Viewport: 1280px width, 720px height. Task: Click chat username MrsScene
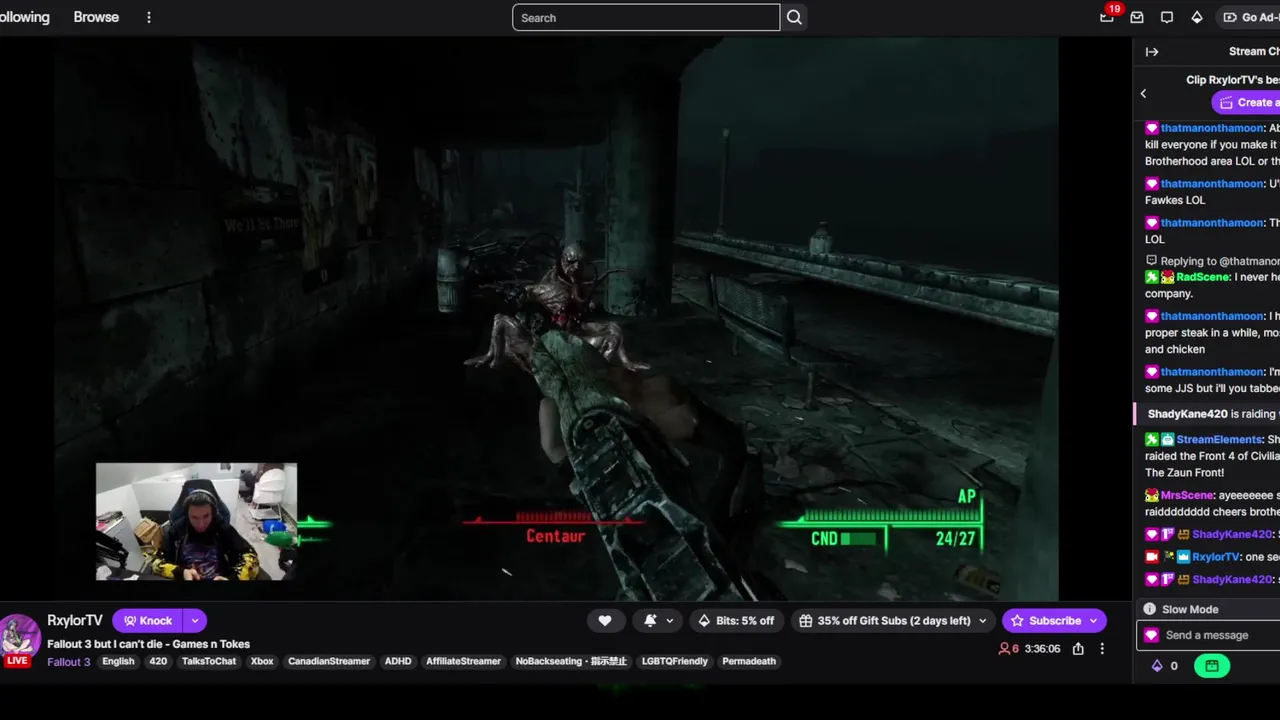click(x=1187, y=495)
